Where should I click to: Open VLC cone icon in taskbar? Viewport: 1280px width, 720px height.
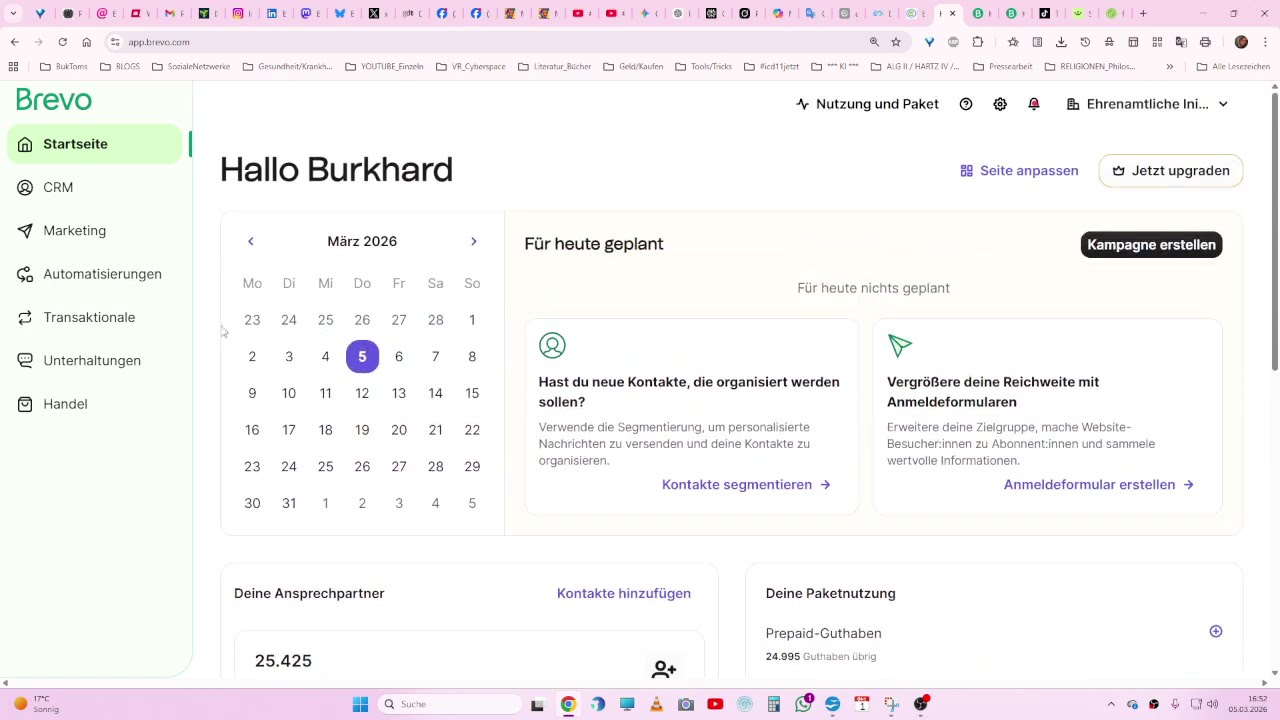click(x=656, y=704)
